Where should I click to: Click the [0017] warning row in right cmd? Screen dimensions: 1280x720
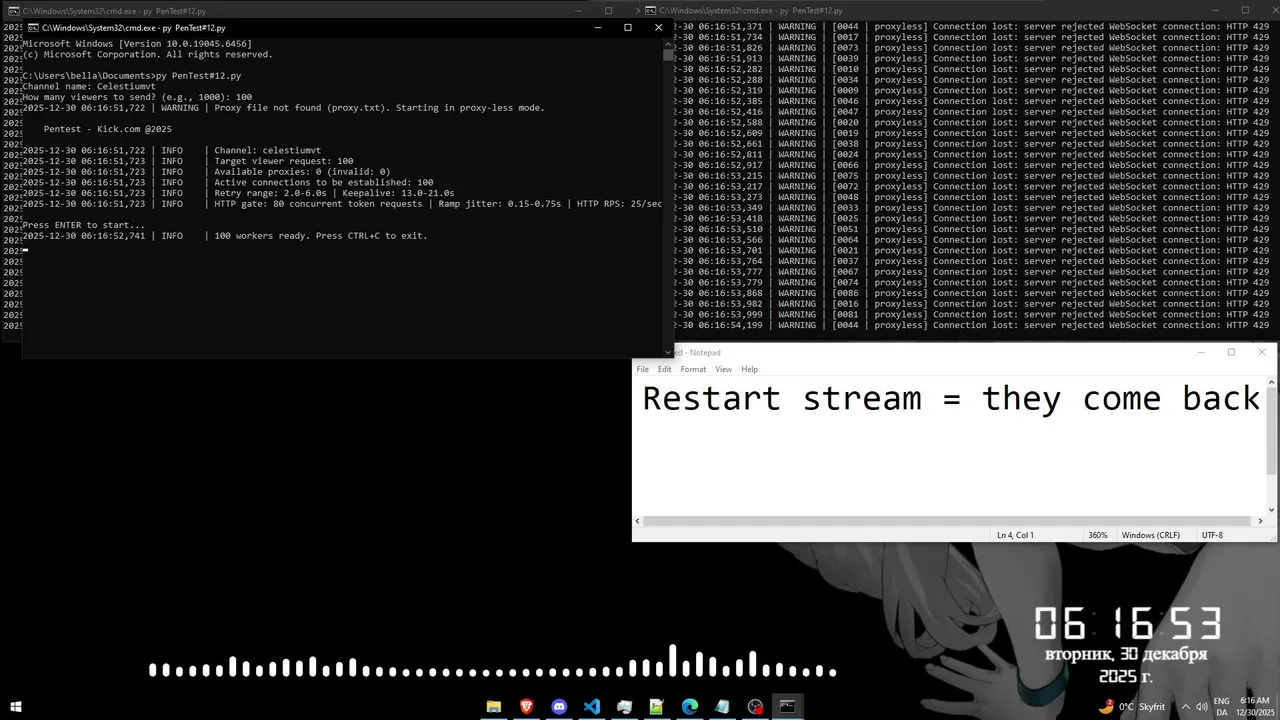[972, 37]
